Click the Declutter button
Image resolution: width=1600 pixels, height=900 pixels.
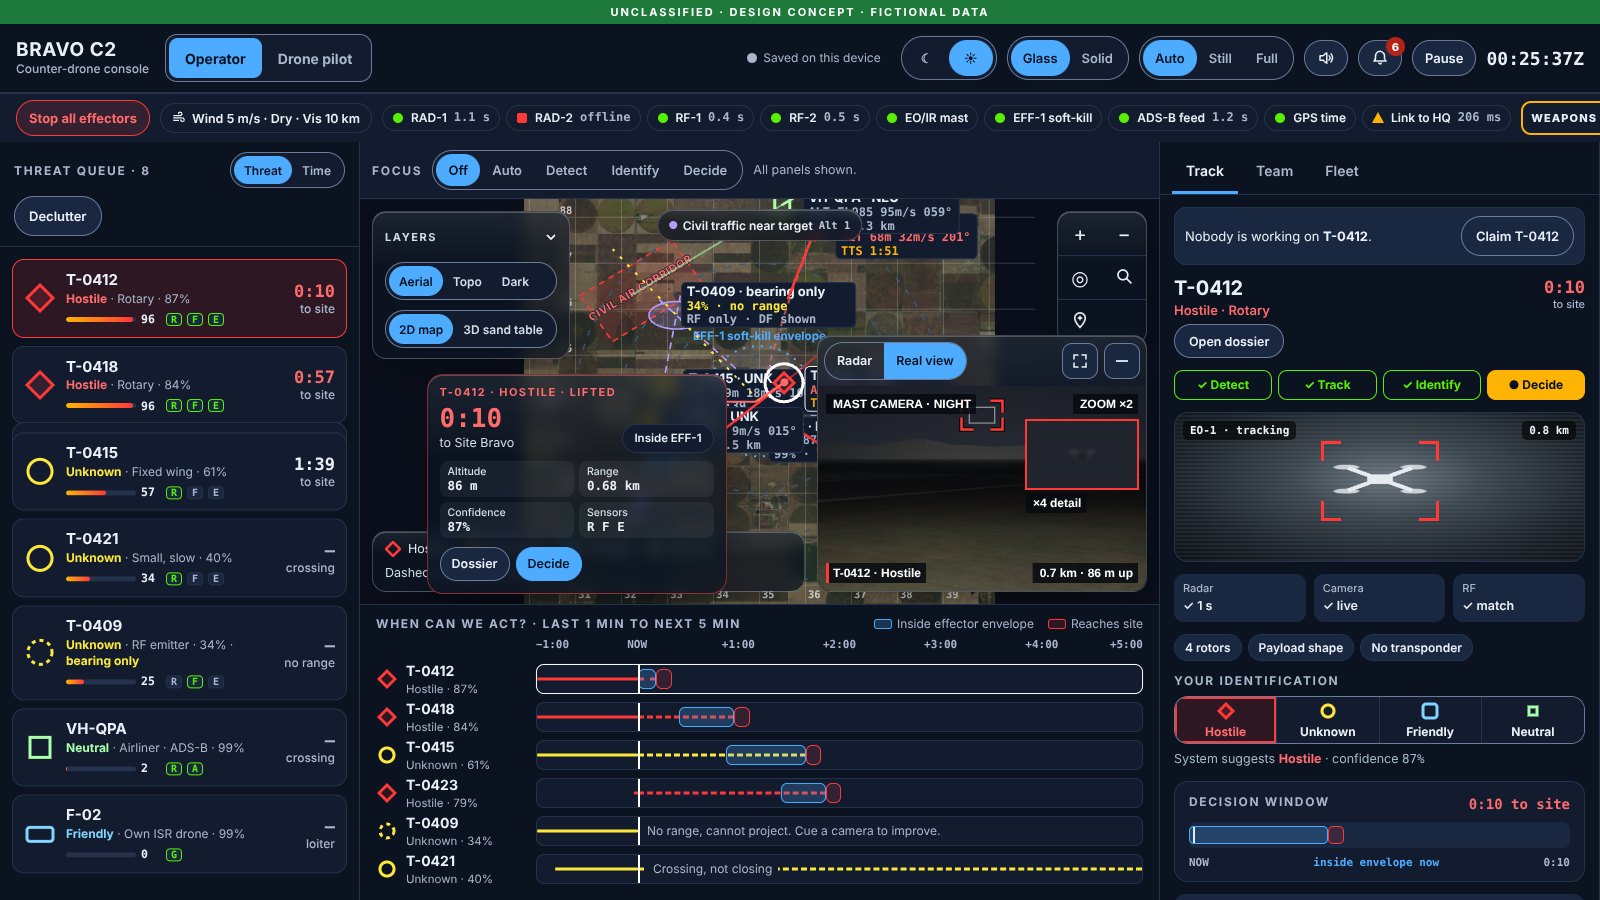[x=58, y=216]
